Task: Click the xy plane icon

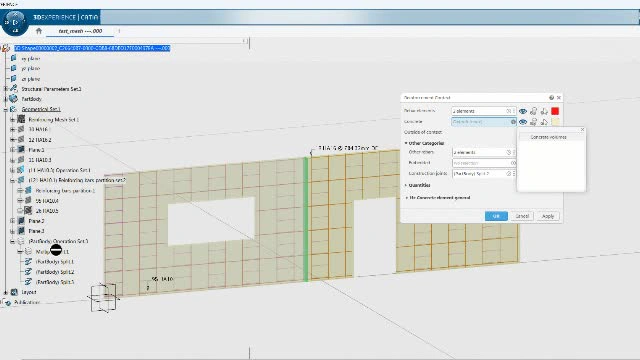Action: [x=13, y=58]
